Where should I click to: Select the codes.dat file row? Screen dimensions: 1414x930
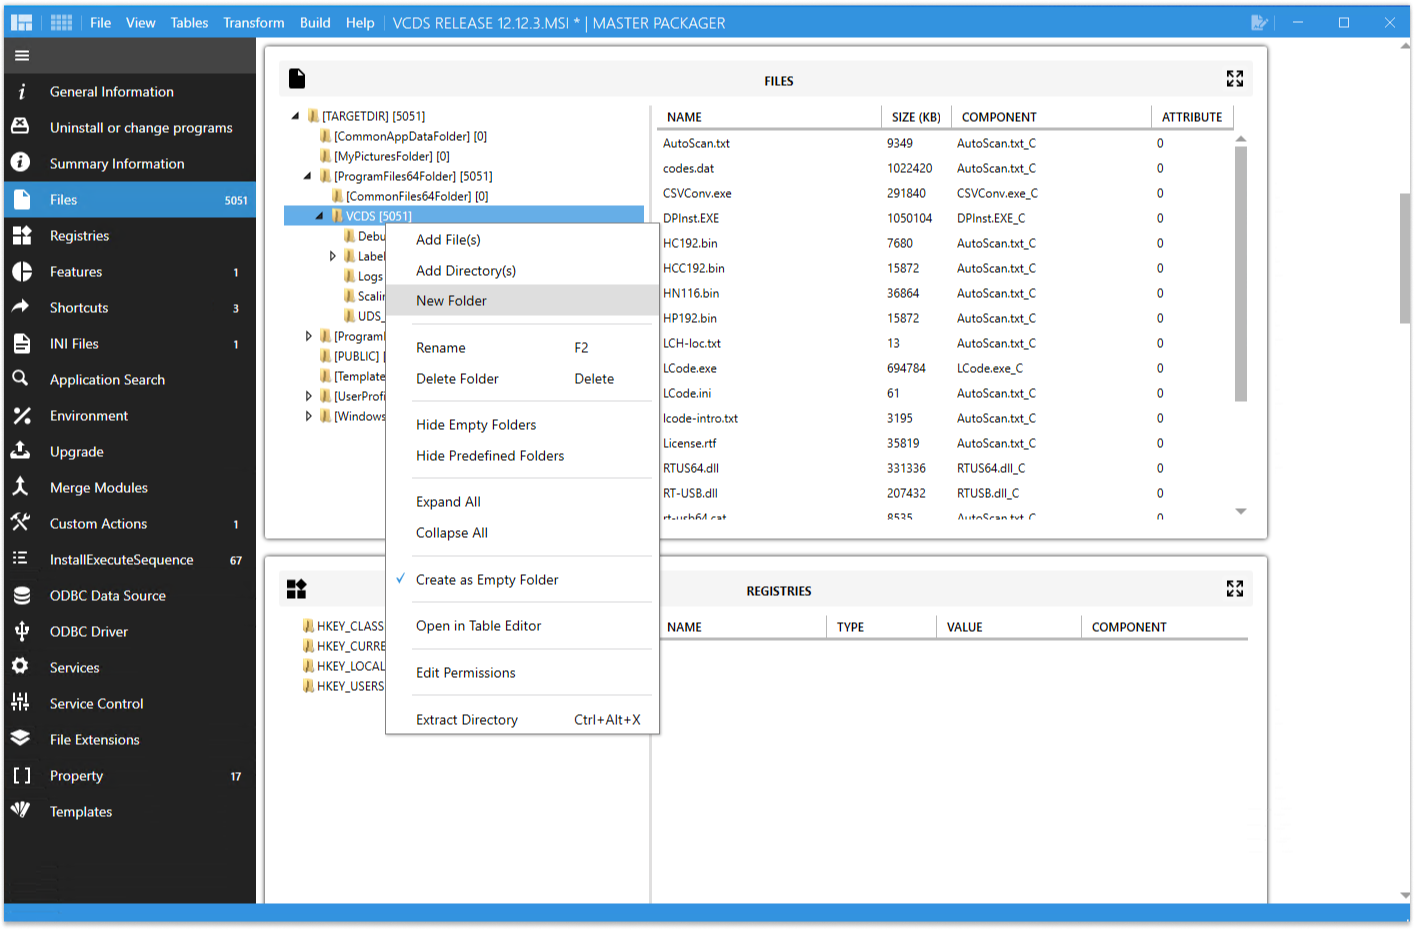943,168
